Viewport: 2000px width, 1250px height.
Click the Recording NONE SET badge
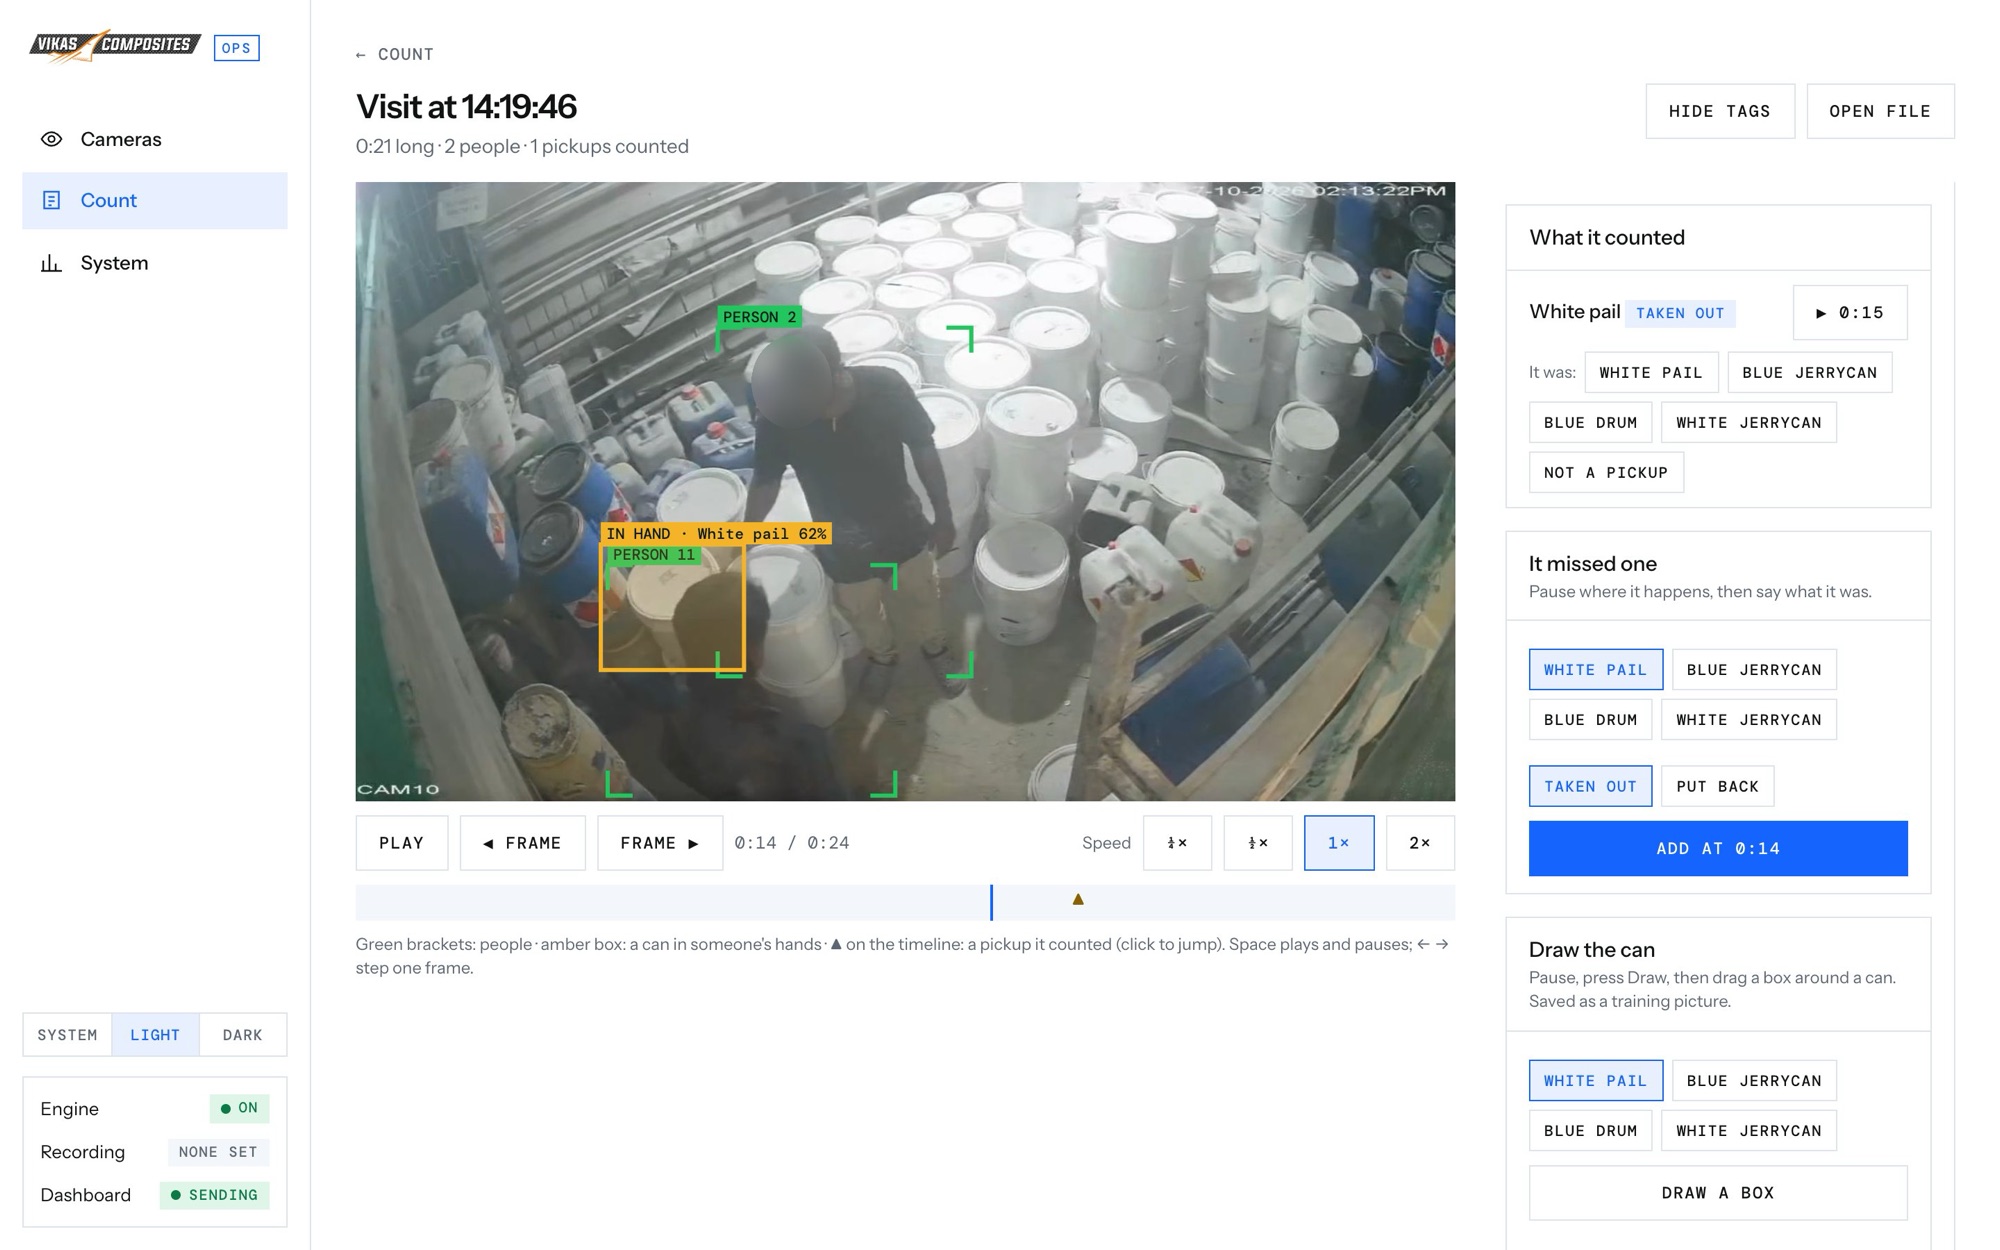[x=218, y=1152]
